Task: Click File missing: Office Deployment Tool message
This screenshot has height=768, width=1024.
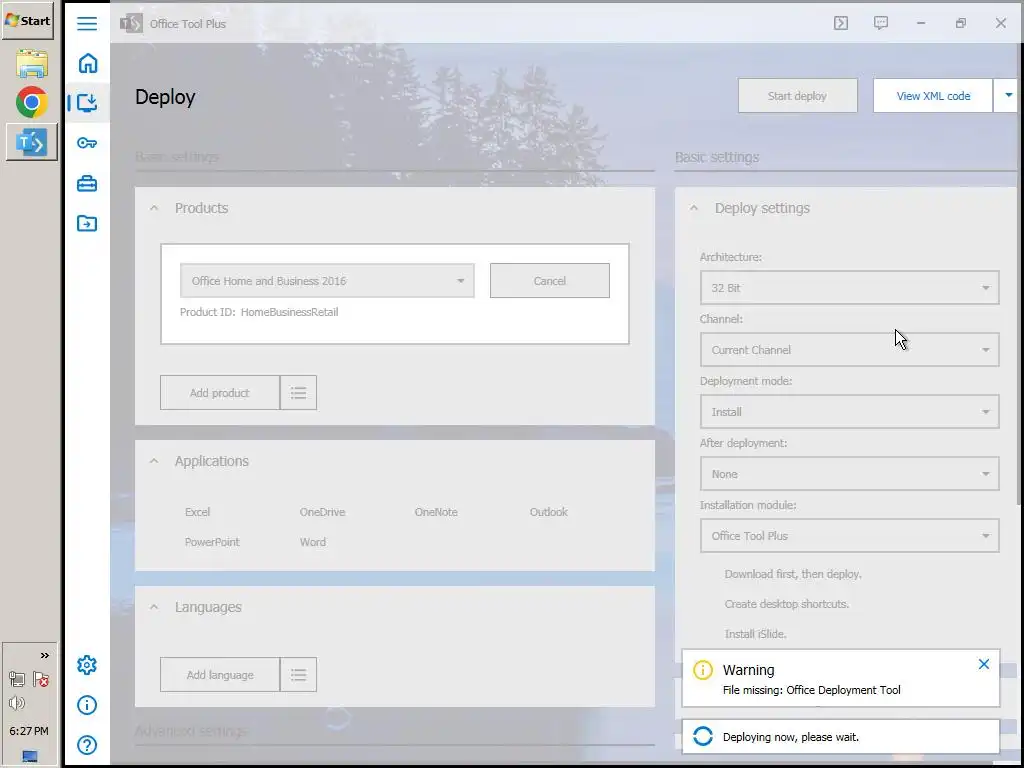Action: 811,690
